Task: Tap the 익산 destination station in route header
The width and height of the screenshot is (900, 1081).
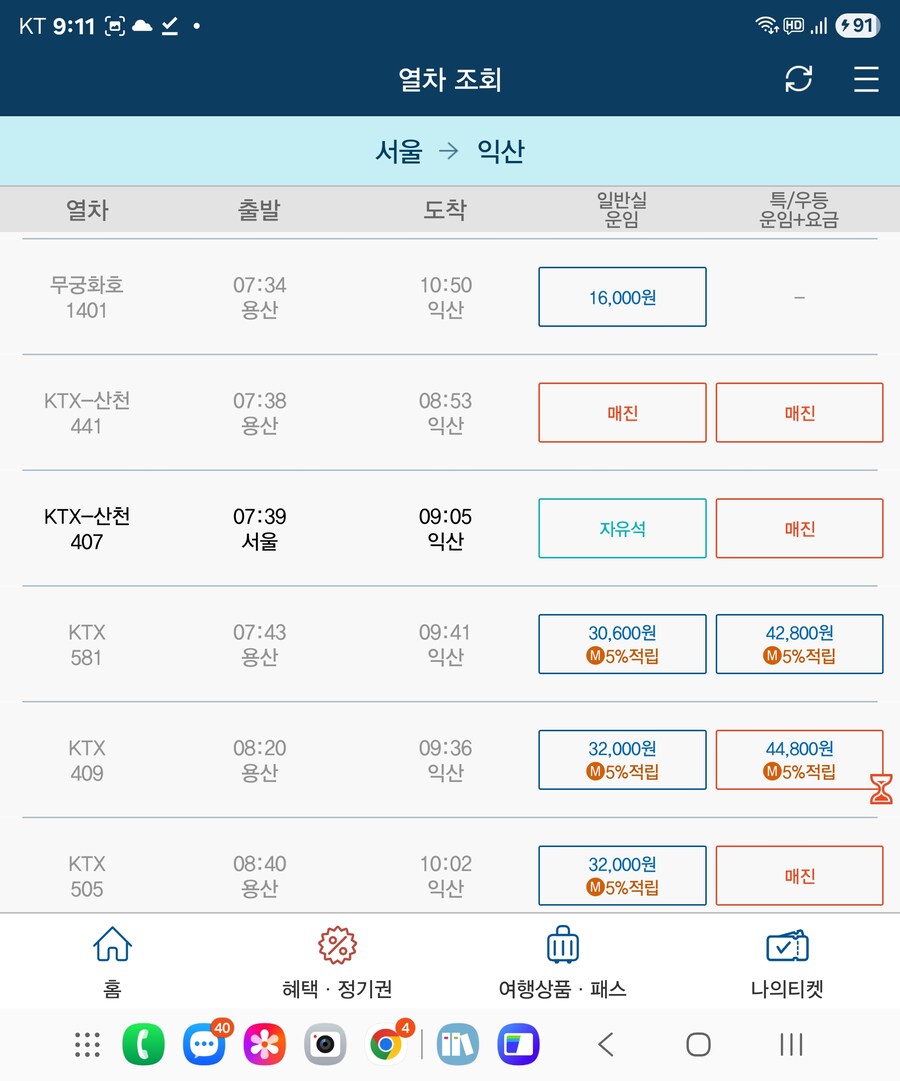Action: pos(501,150)
